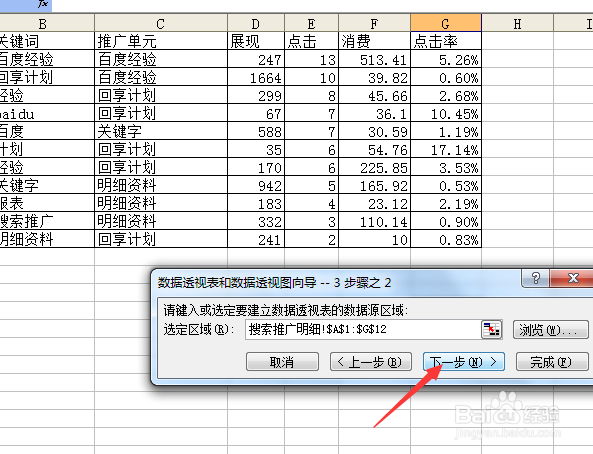Click cell with value 0.53%
This screenshot has width=593, height=454.
pos(446,185)
